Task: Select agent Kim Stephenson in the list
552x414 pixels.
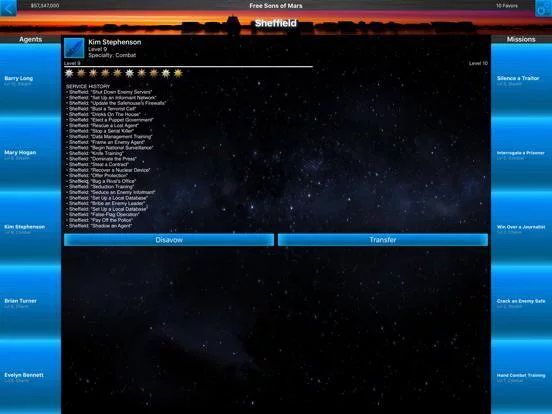Action: (x=30, y=229)
